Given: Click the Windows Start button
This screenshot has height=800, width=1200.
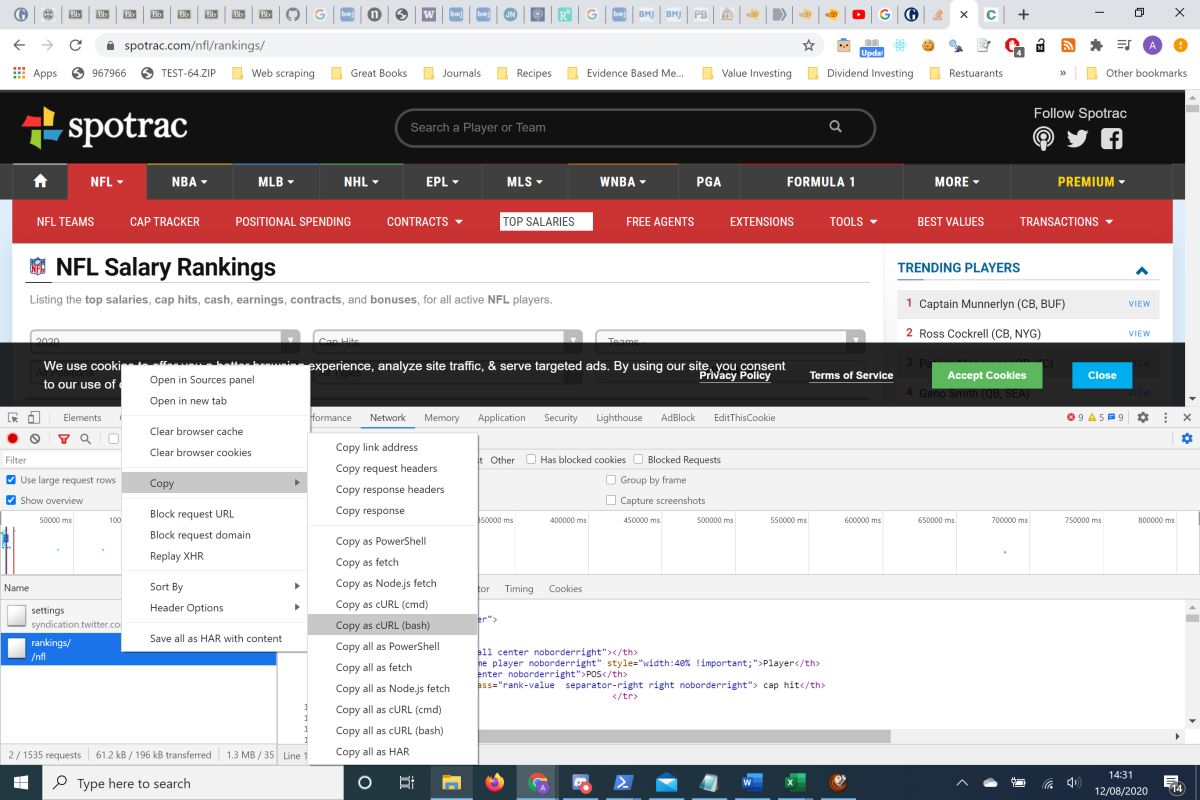Looking at the screenshot, I should [22, 782].
